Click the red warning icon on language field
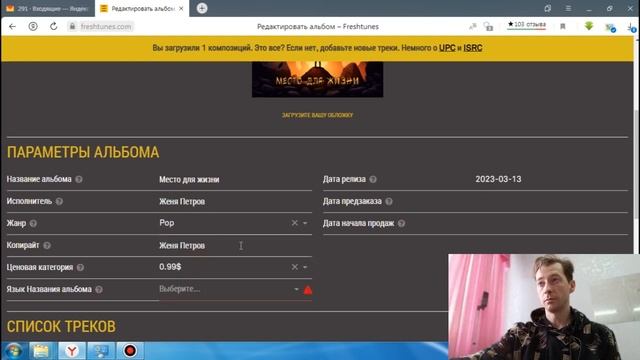 308,290
